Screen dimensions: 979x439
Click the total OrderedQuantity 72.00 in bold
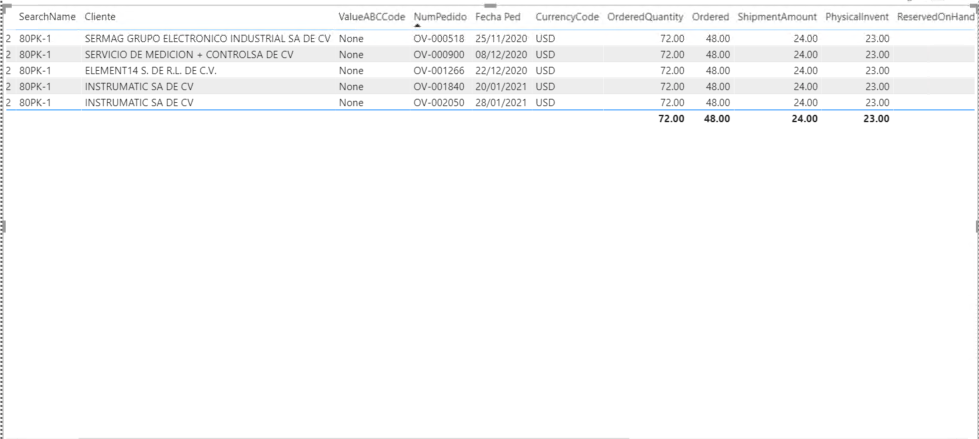click(671, 119)
